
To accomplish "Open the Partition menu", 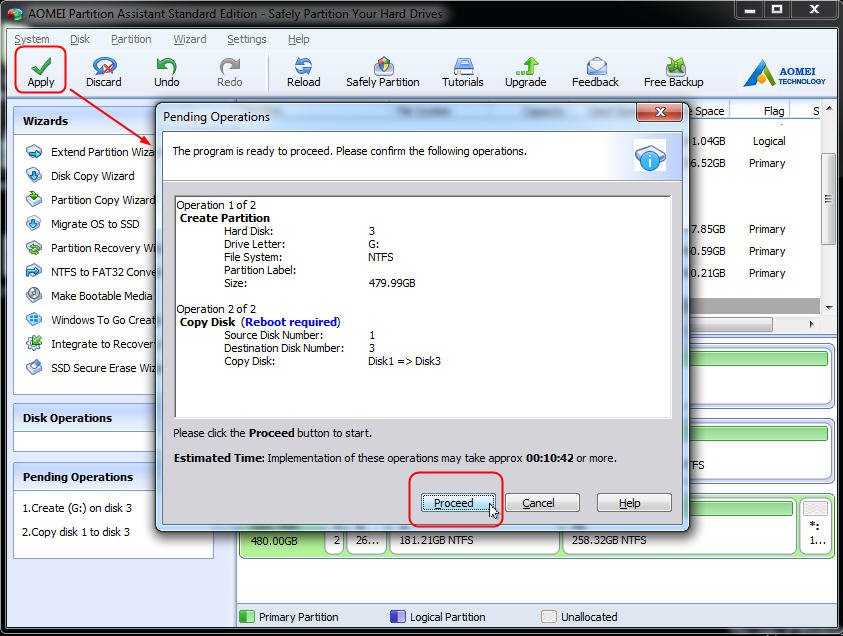I will coord(131,39).
